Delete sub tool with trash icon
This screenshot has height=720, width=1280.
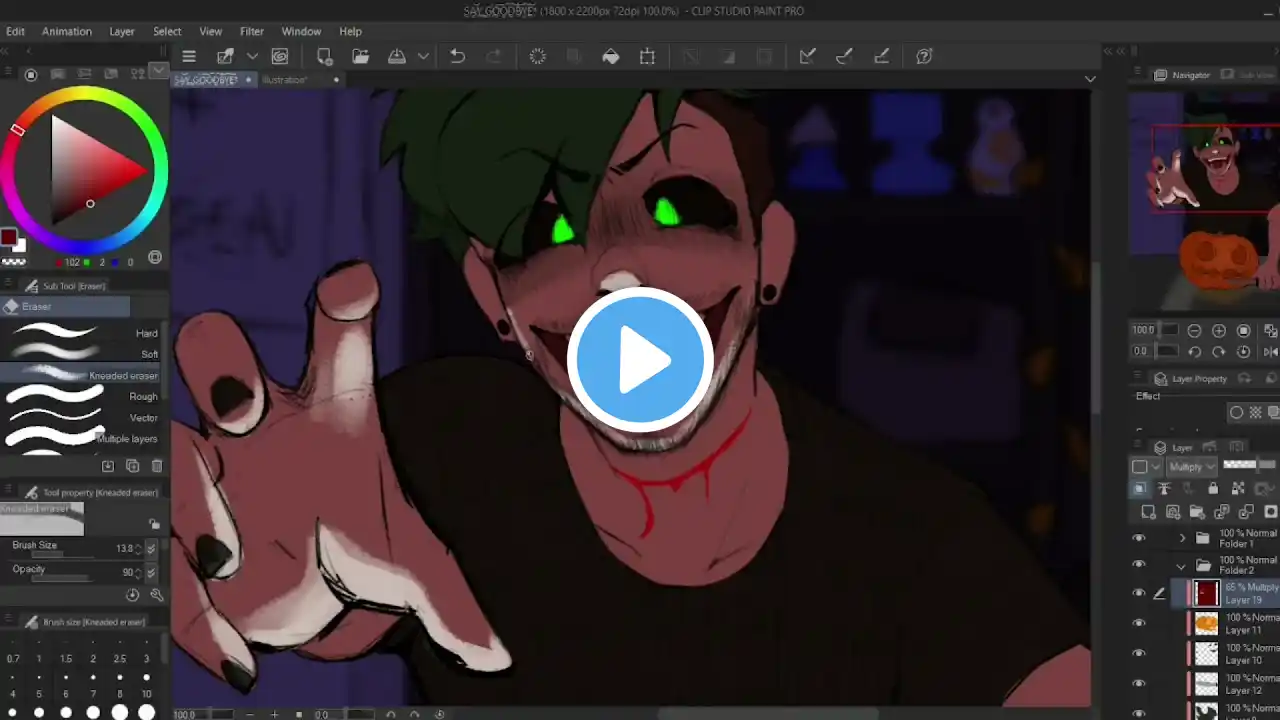click(157, 466)
